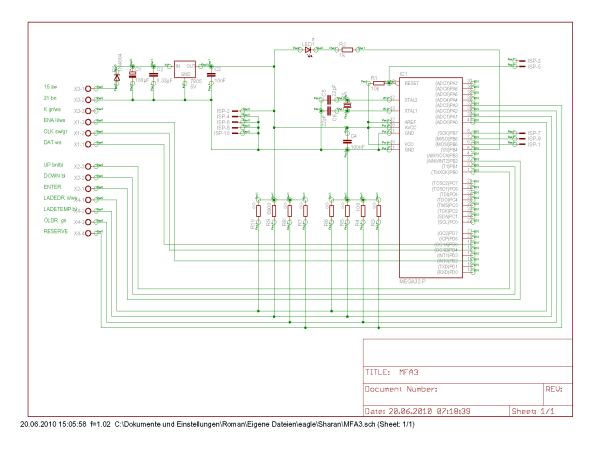Click the 100nF capacitor C4 symbol
The height and width of the screenshot is (450, 600).
pyautogui.click(x=347, y=141)
